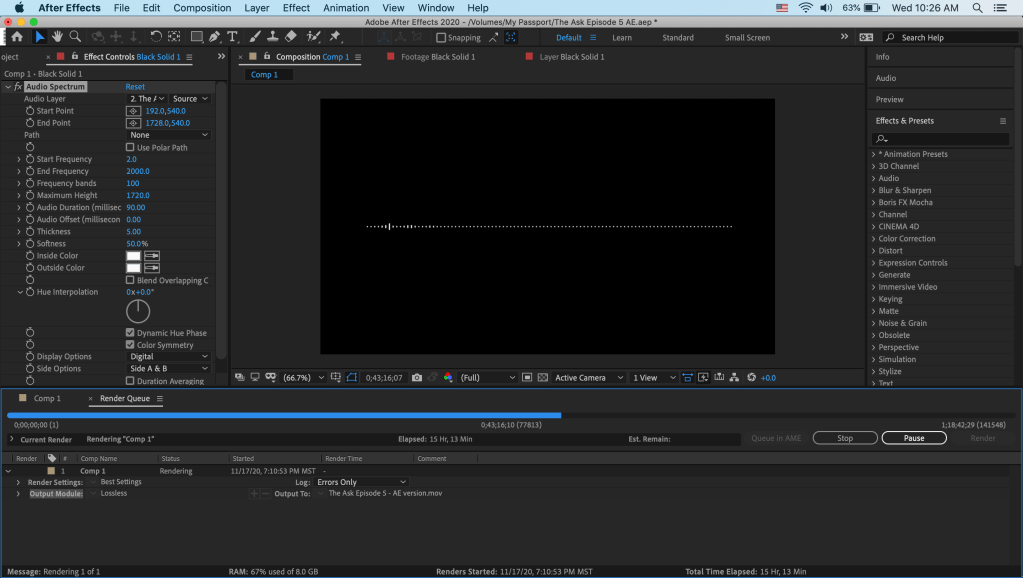Select the Clone Stamp tool
1023x578 pixels.
[x=273, y=37]
